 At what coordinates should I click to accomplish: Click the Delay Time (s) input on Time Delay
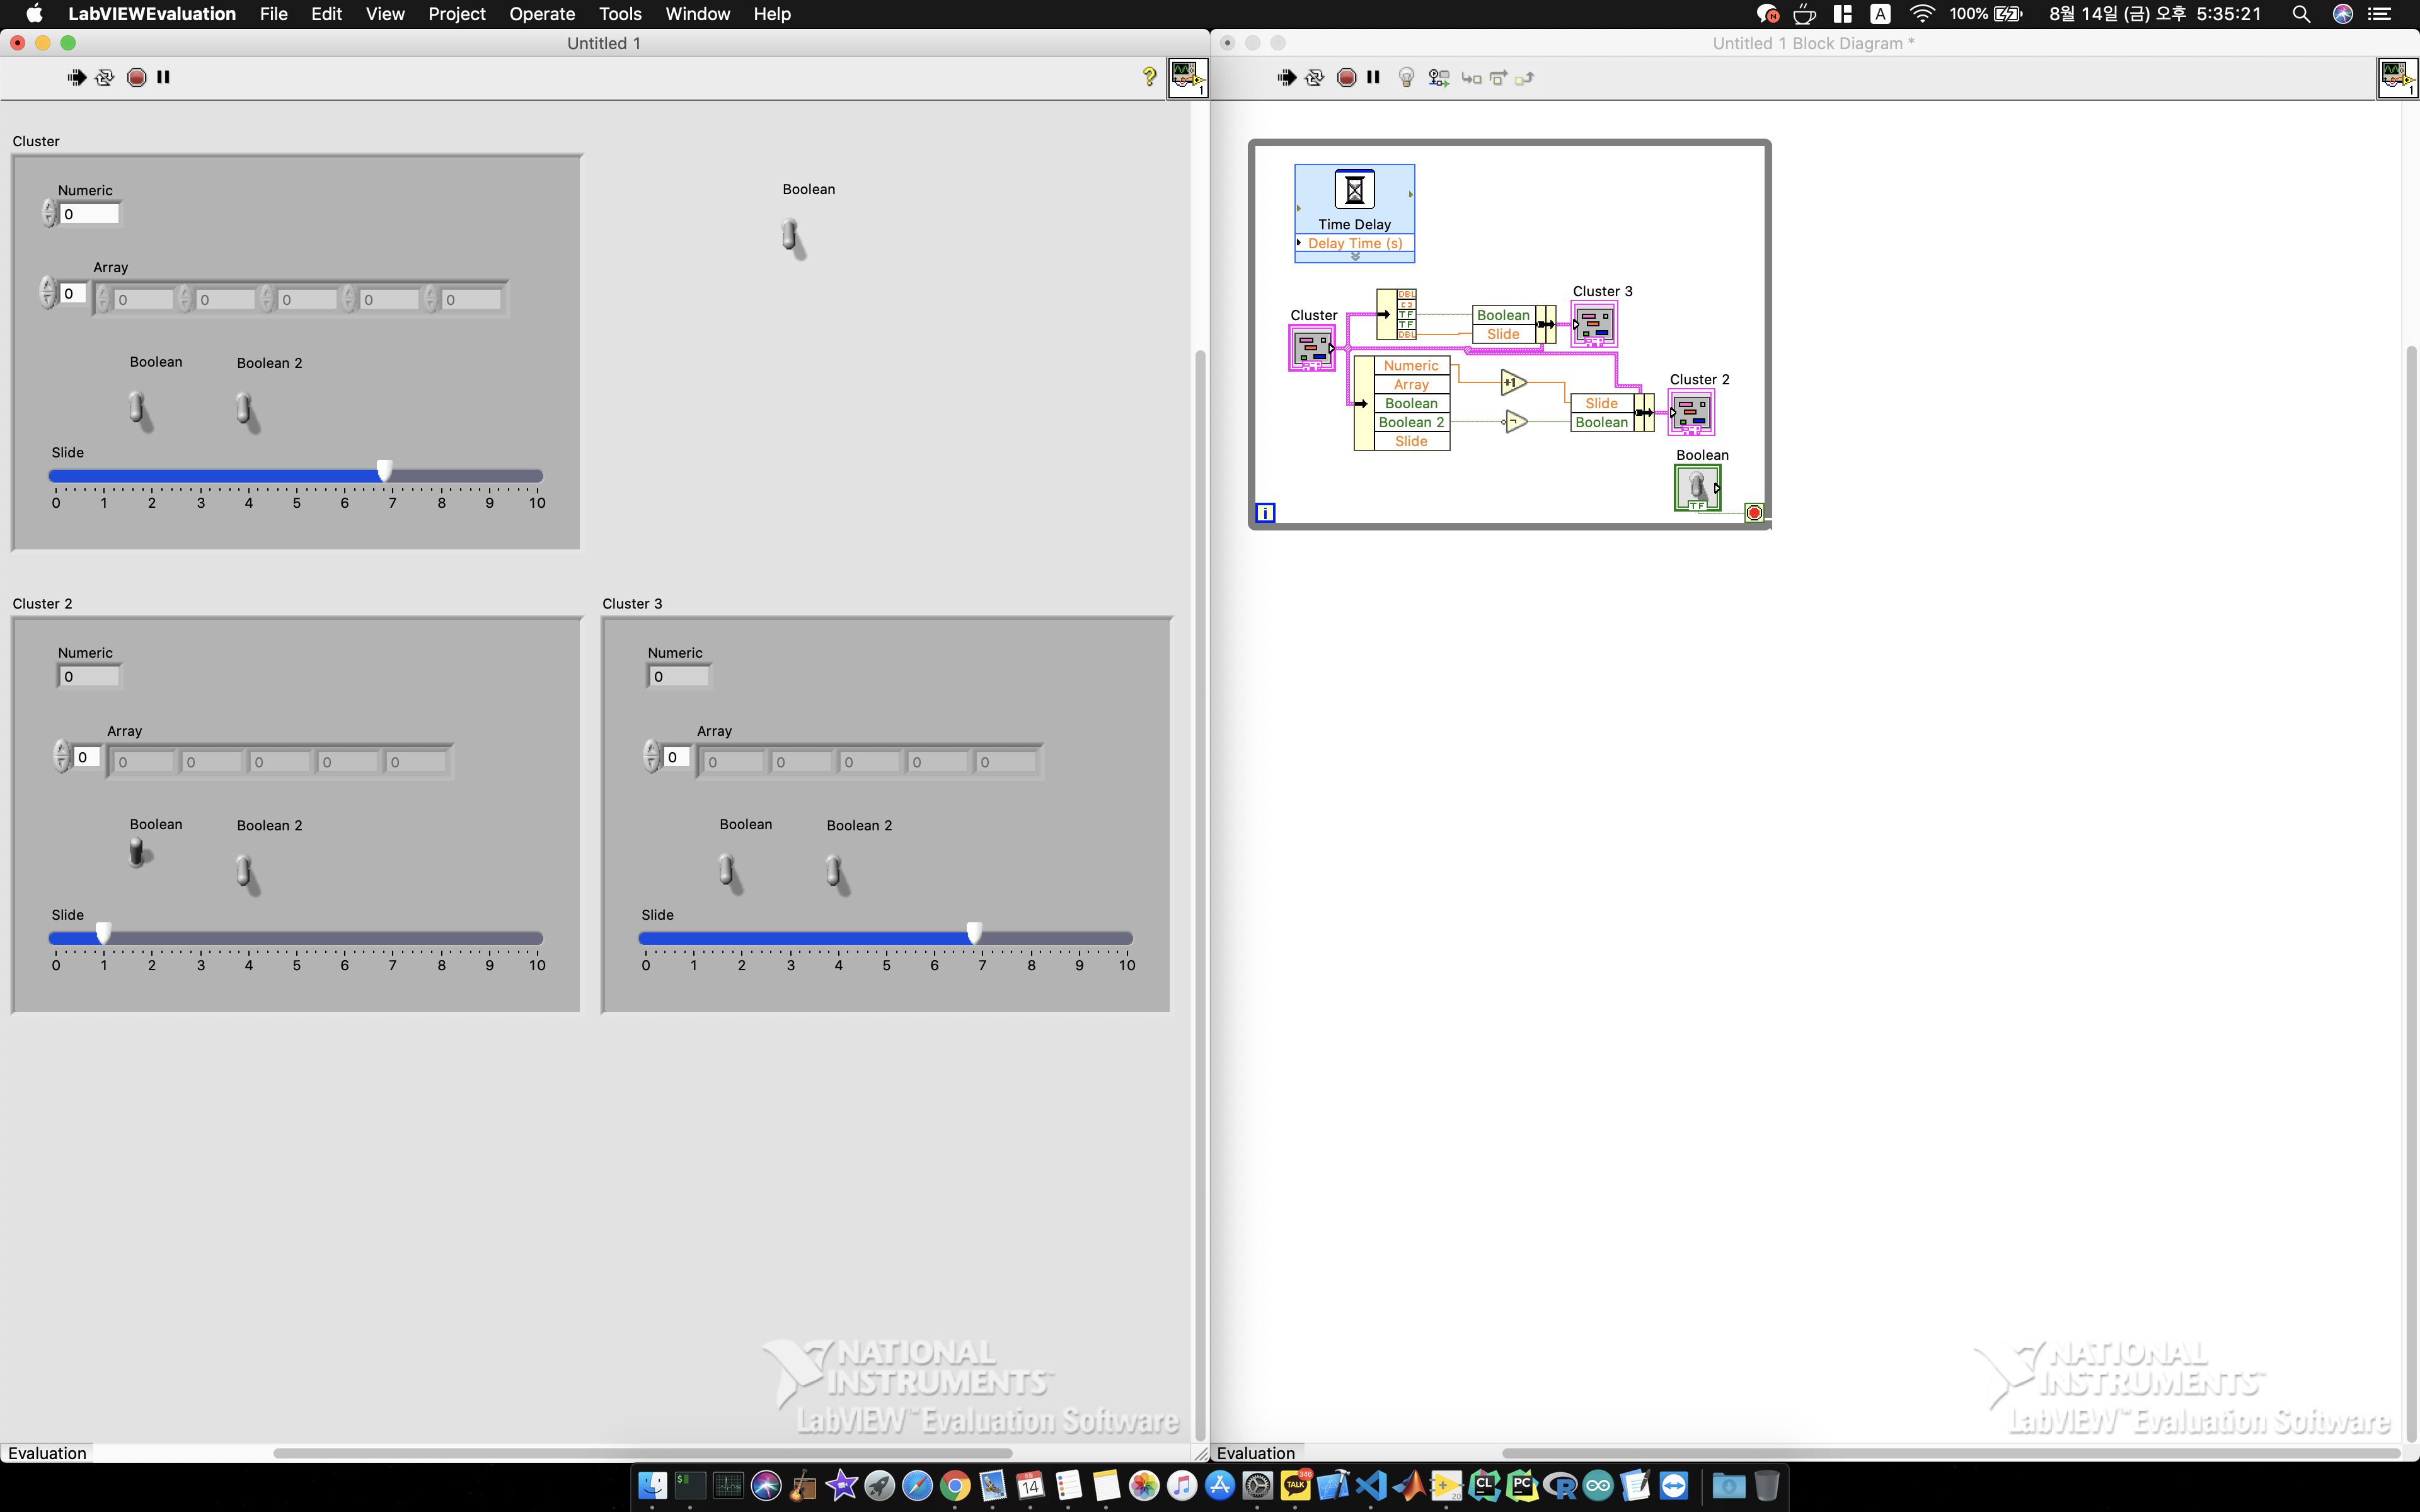click(1355, 243)
